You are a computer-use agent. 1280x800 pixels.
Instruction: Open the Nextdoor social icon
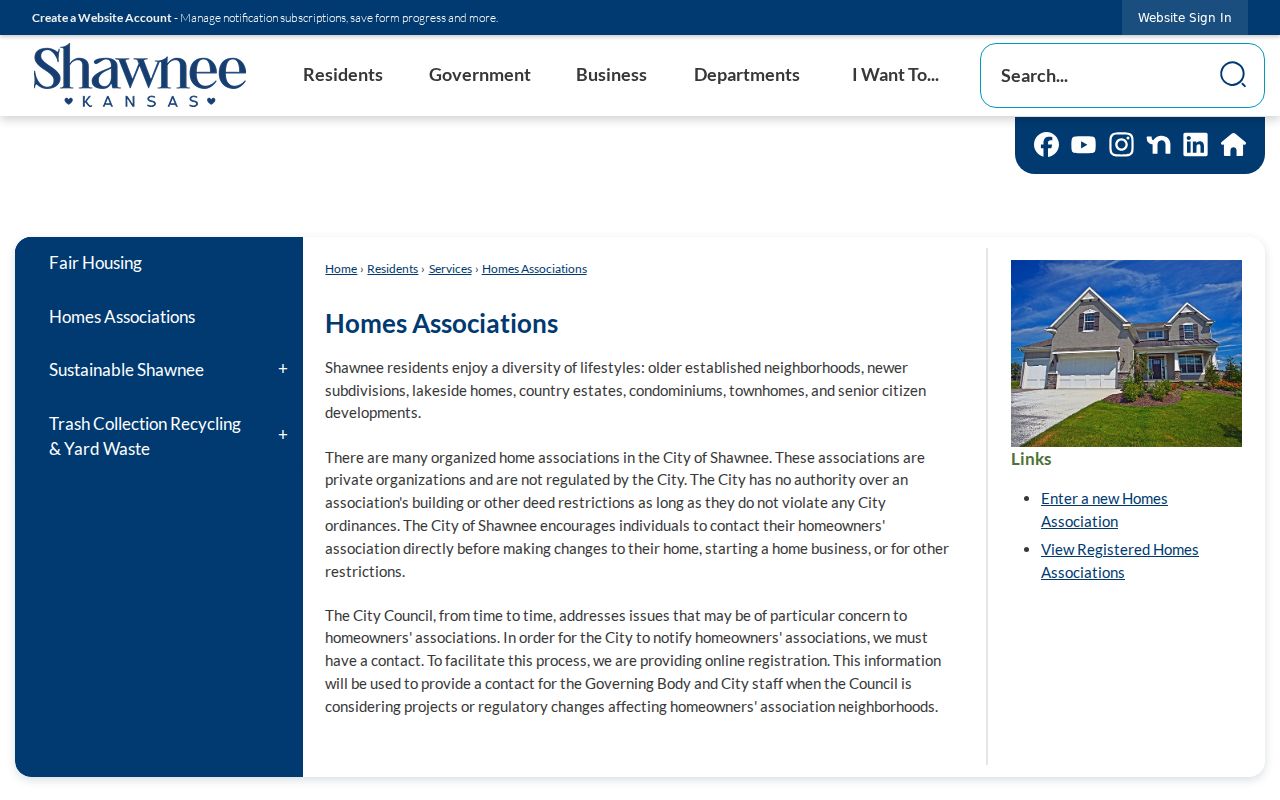(1158, 145)
